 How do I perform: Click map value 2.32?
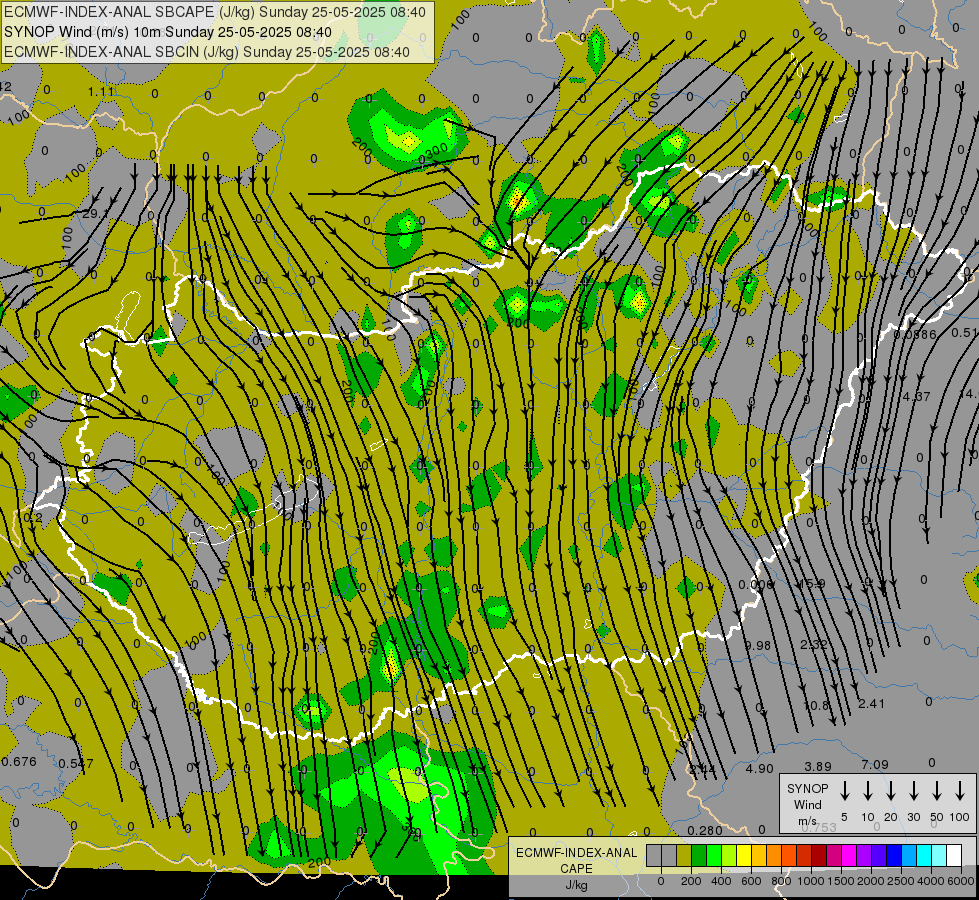coord(815,644)
